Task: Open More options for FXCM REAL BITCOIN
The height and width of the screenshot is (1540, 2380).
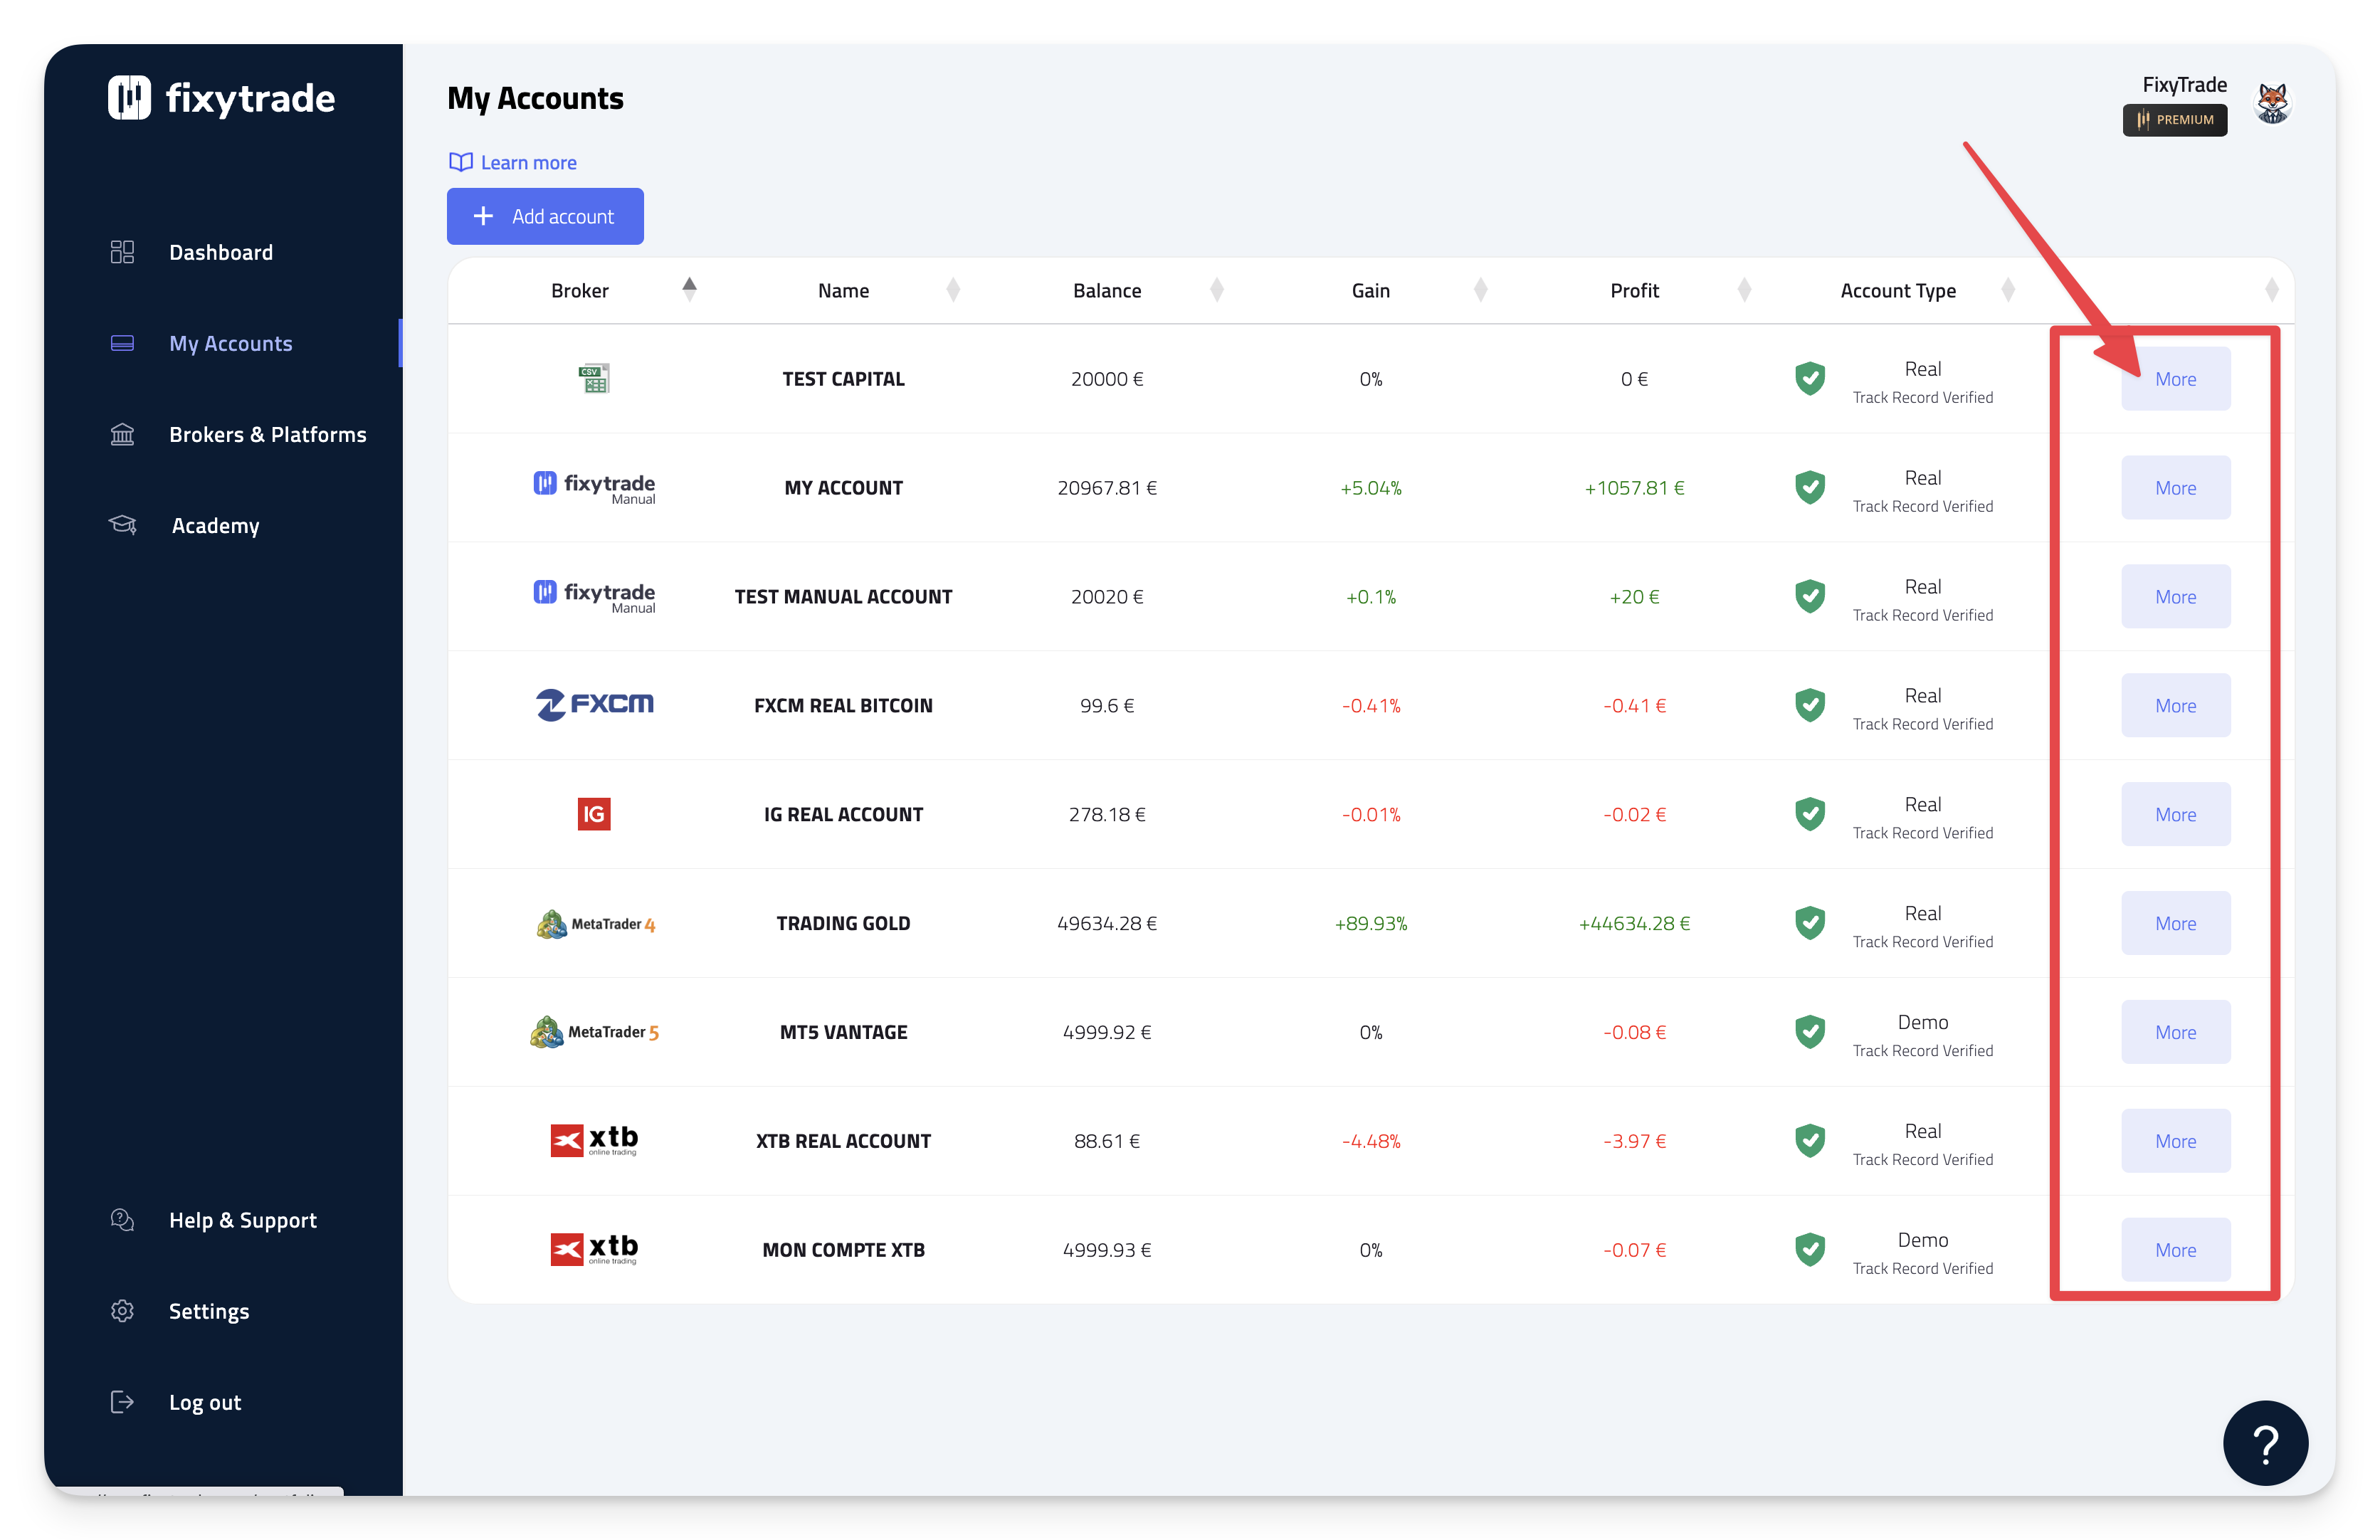Action: click(x=2175, y=705)
